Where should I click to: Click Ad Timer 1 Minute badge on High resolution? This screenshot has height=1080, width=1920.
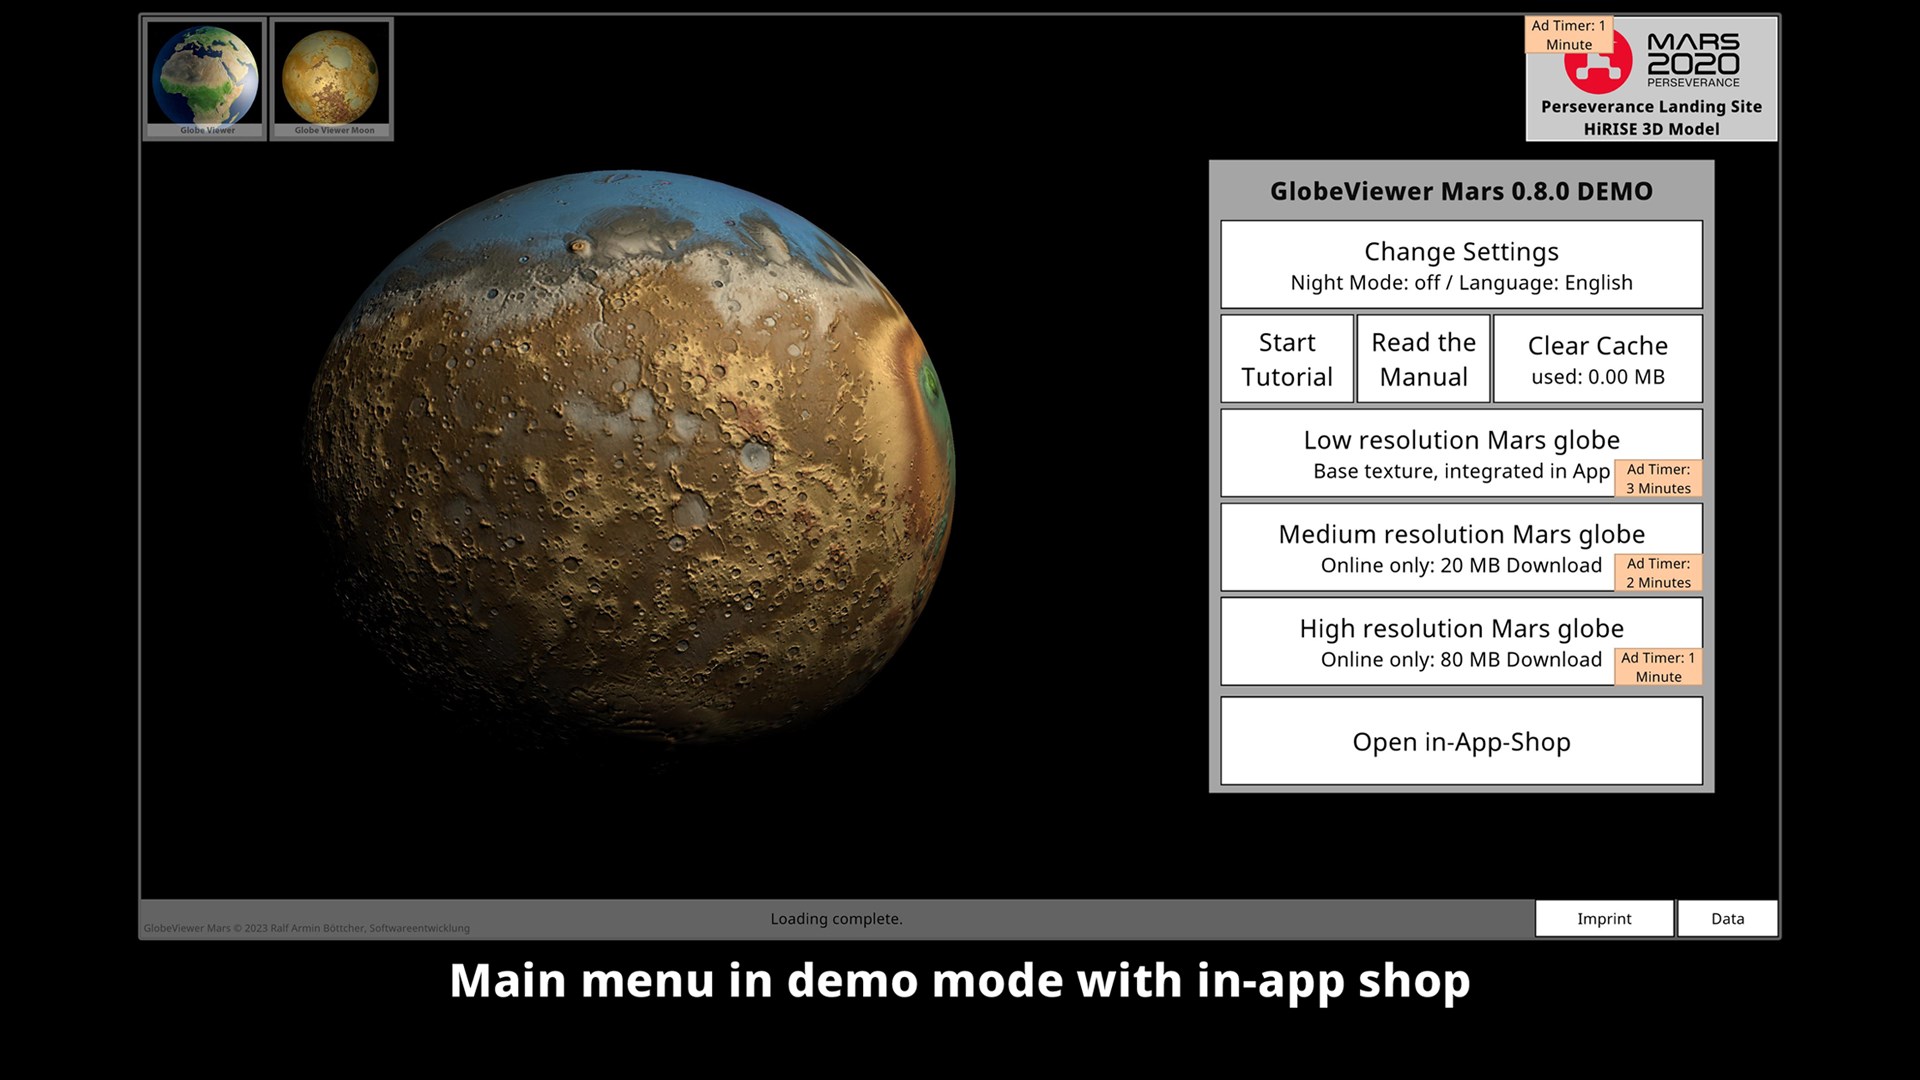[x=1657, y=667]
